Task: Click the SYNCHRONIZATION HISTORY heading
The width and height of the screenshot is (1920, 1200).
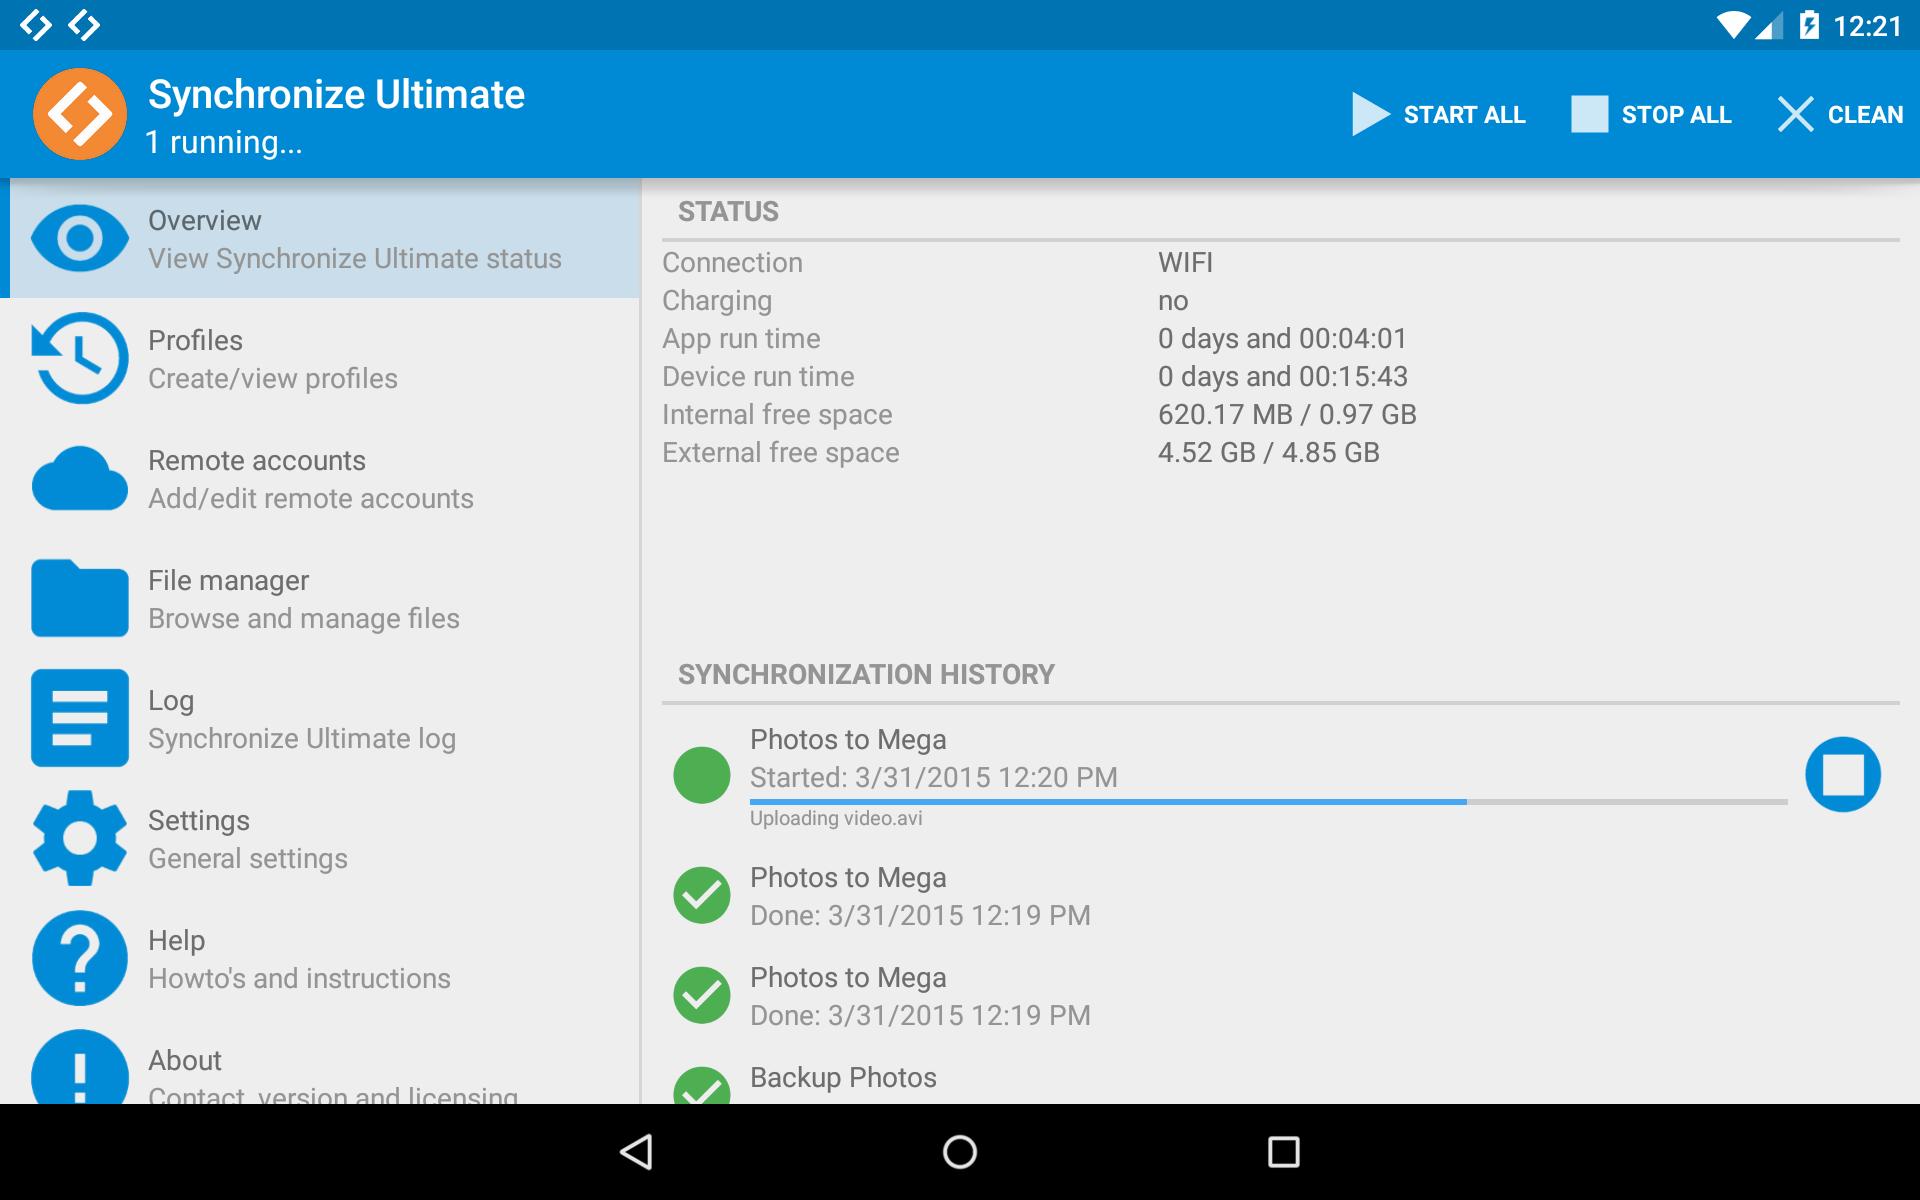Action: point(866,674)
